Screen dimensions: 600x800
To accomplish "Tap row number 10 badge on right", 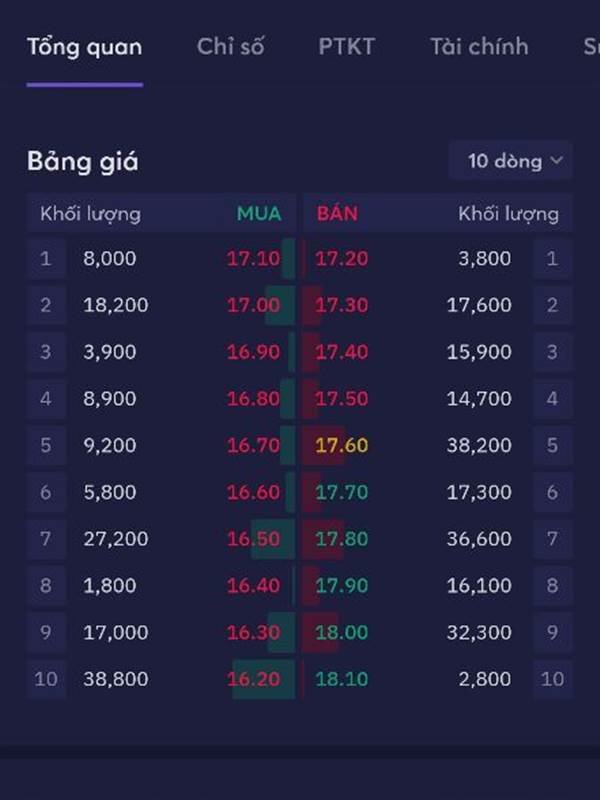I will (x=553, y=679).
